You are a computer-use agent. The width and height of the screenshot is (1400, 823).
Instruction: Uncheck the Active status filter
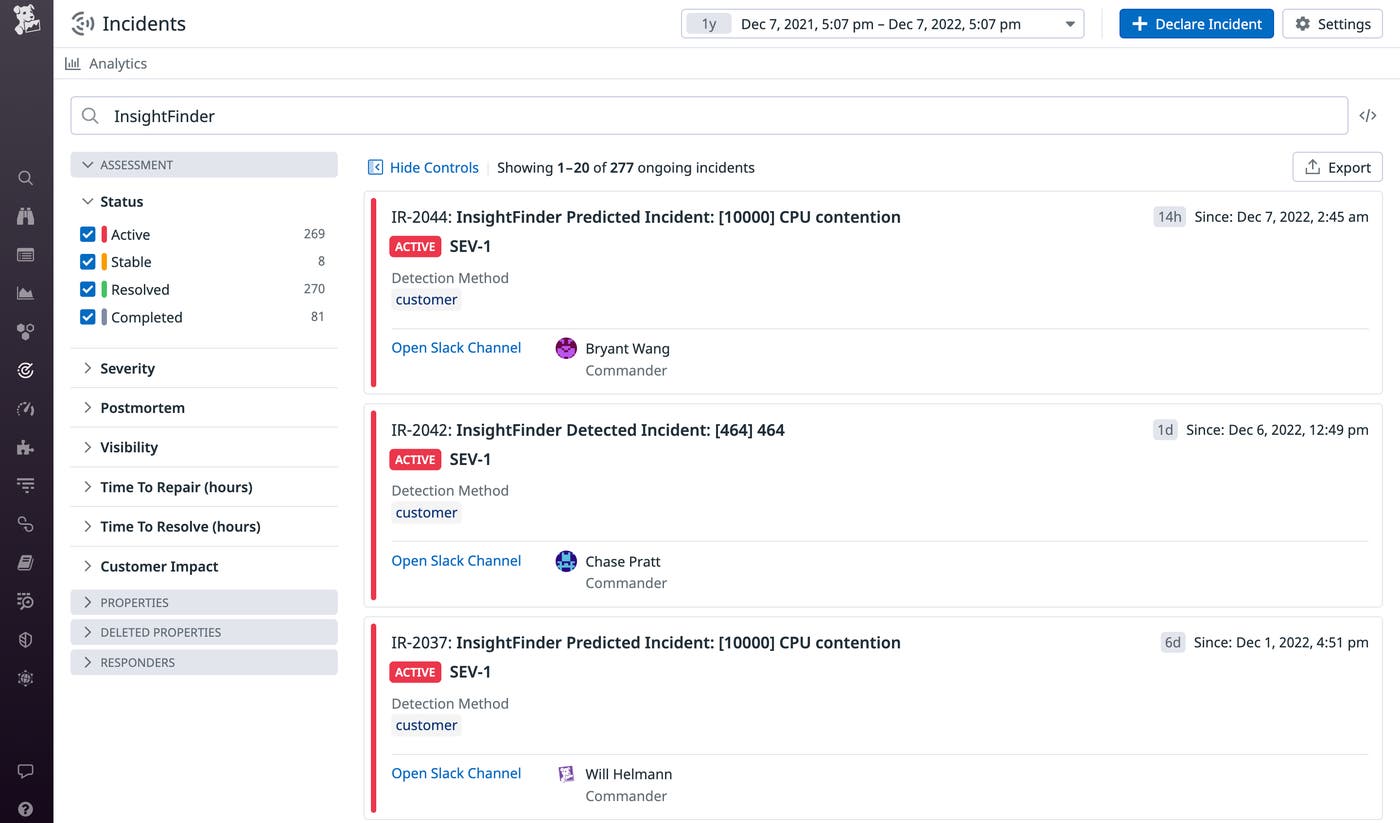point(88,233)
